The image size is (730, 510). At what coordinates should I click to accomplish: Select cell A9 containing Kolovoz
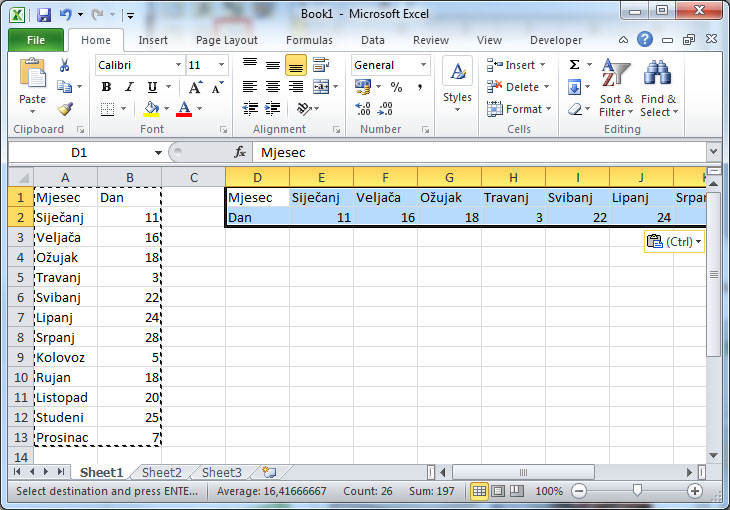(x=66, y=357)
